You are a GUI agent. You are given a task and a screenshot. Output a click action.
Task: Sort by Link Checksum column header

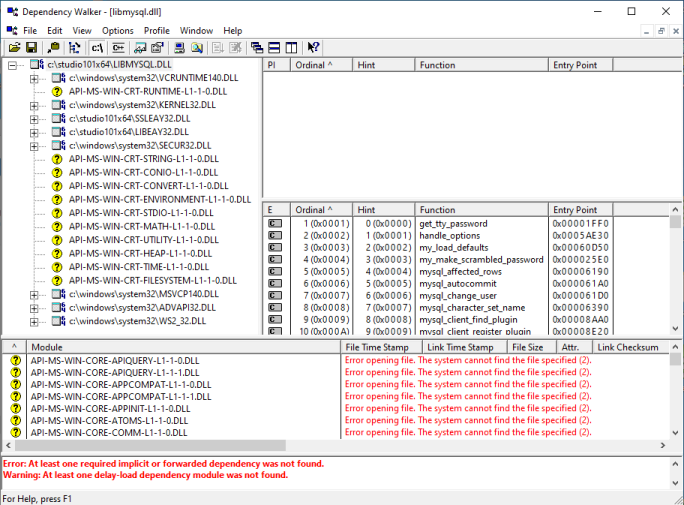point(630,347)
